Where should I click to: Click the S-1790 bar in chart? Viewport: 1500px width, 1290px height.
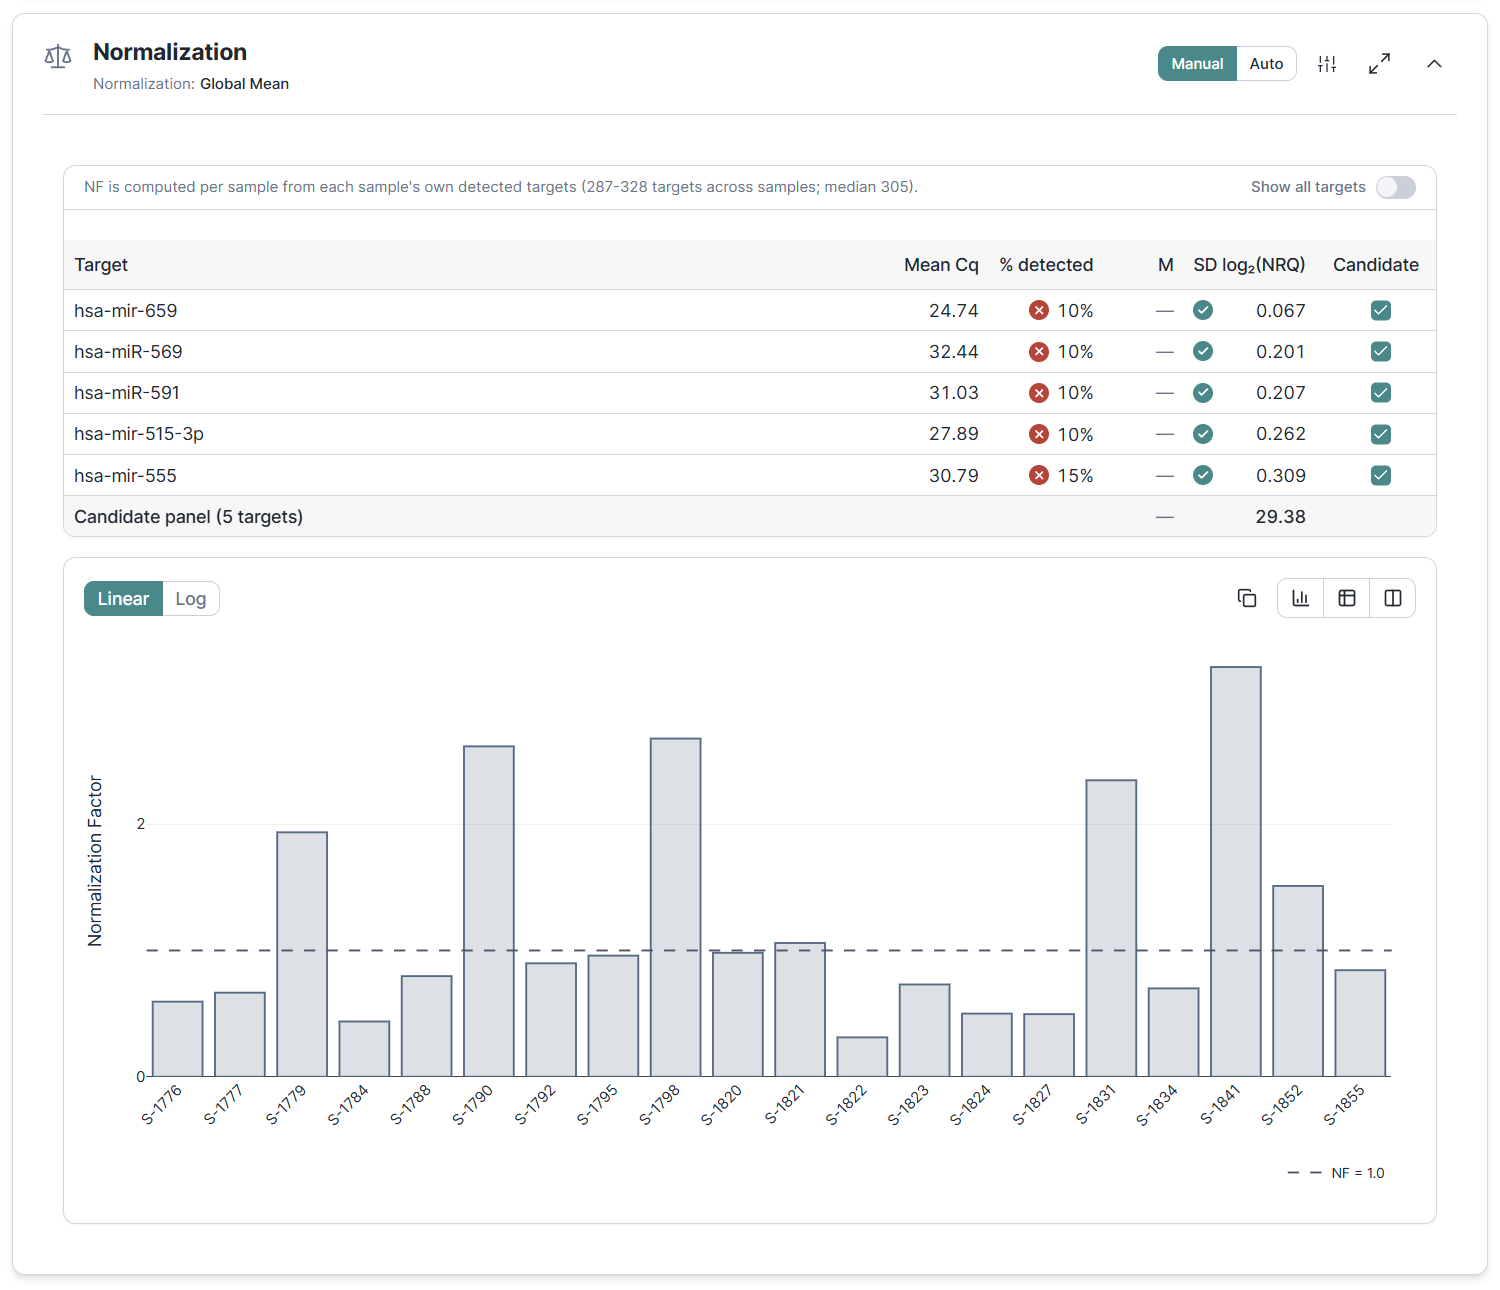coord(489,911)
